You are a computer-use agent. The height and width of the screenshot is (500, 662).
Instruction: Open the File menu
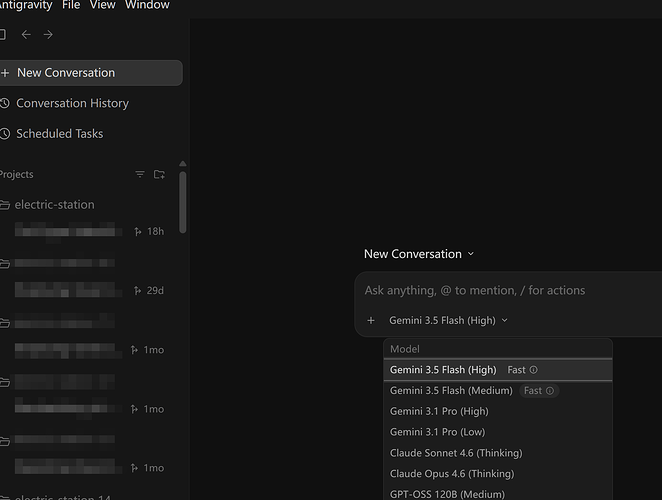coord(71,5)
